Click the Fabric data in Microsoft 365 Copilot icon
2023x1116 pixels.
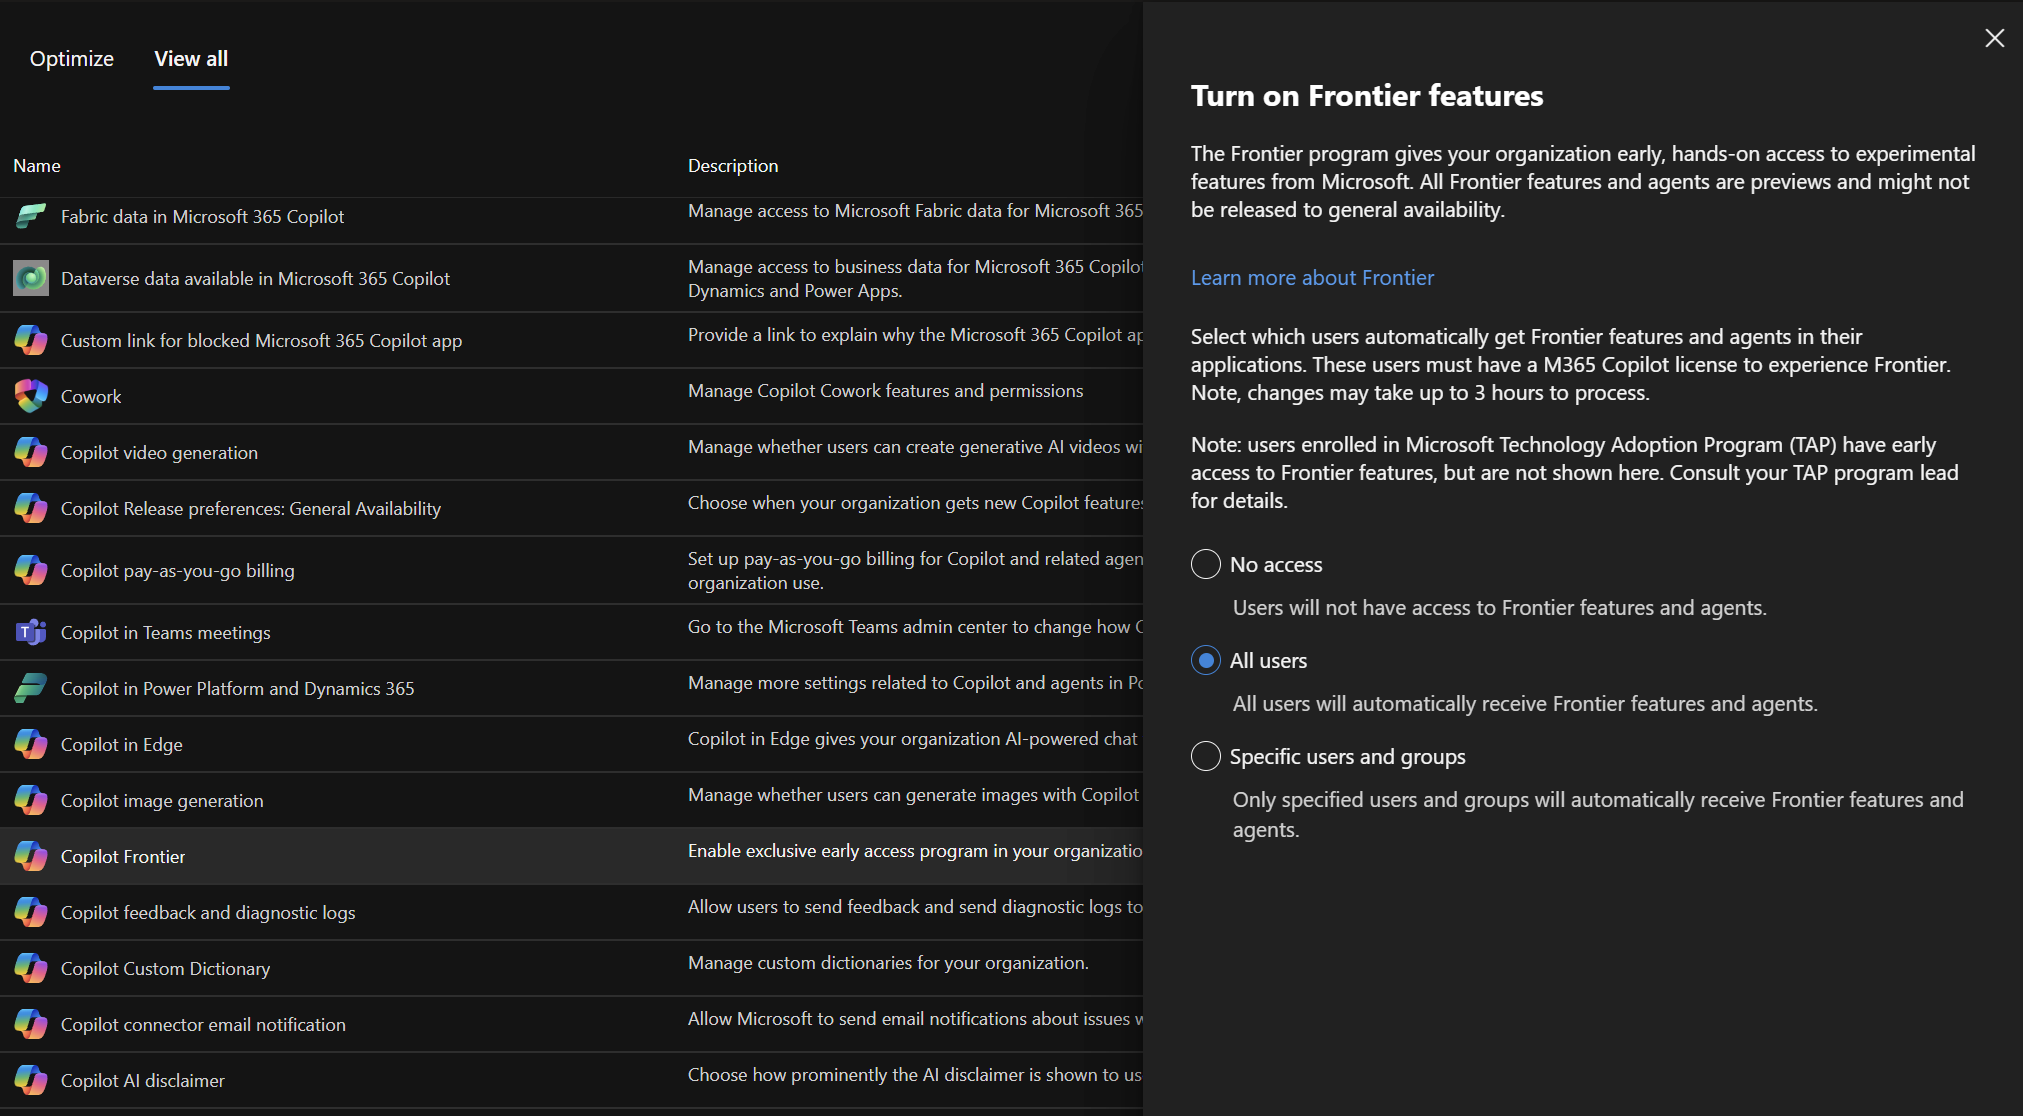point(31,216)
